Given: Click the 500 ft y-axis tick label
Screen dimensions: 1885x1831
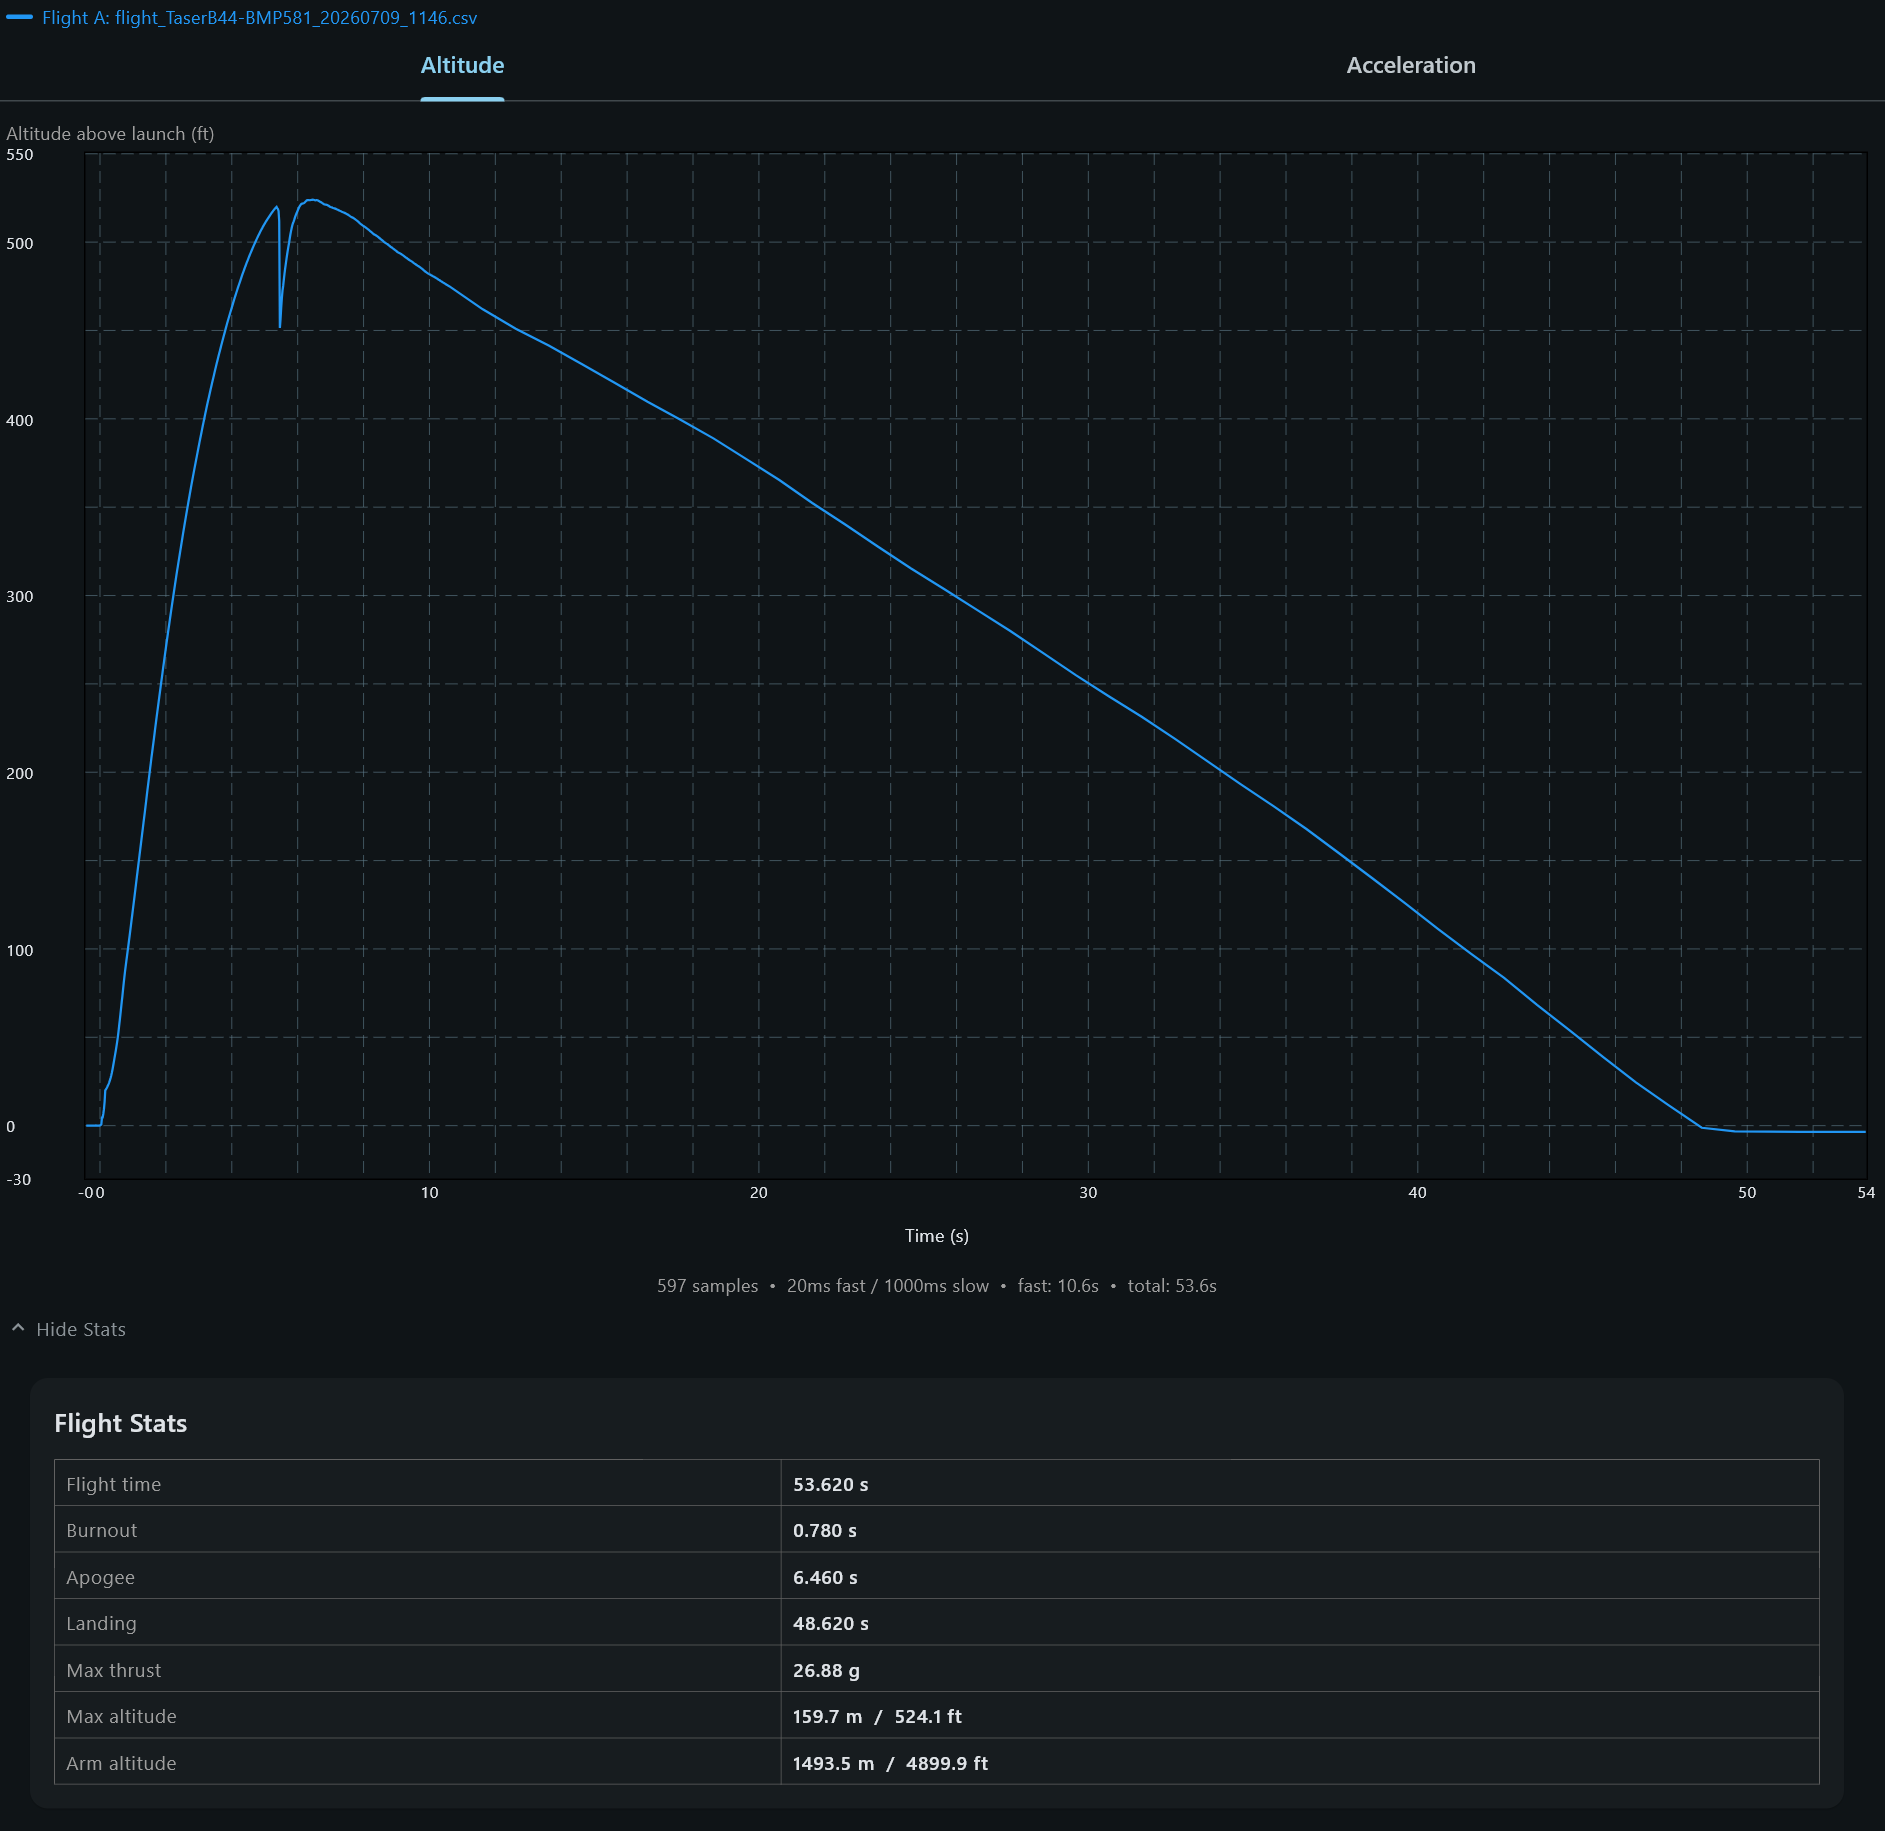Looking at the screenshot, I should tap(20, 243).
